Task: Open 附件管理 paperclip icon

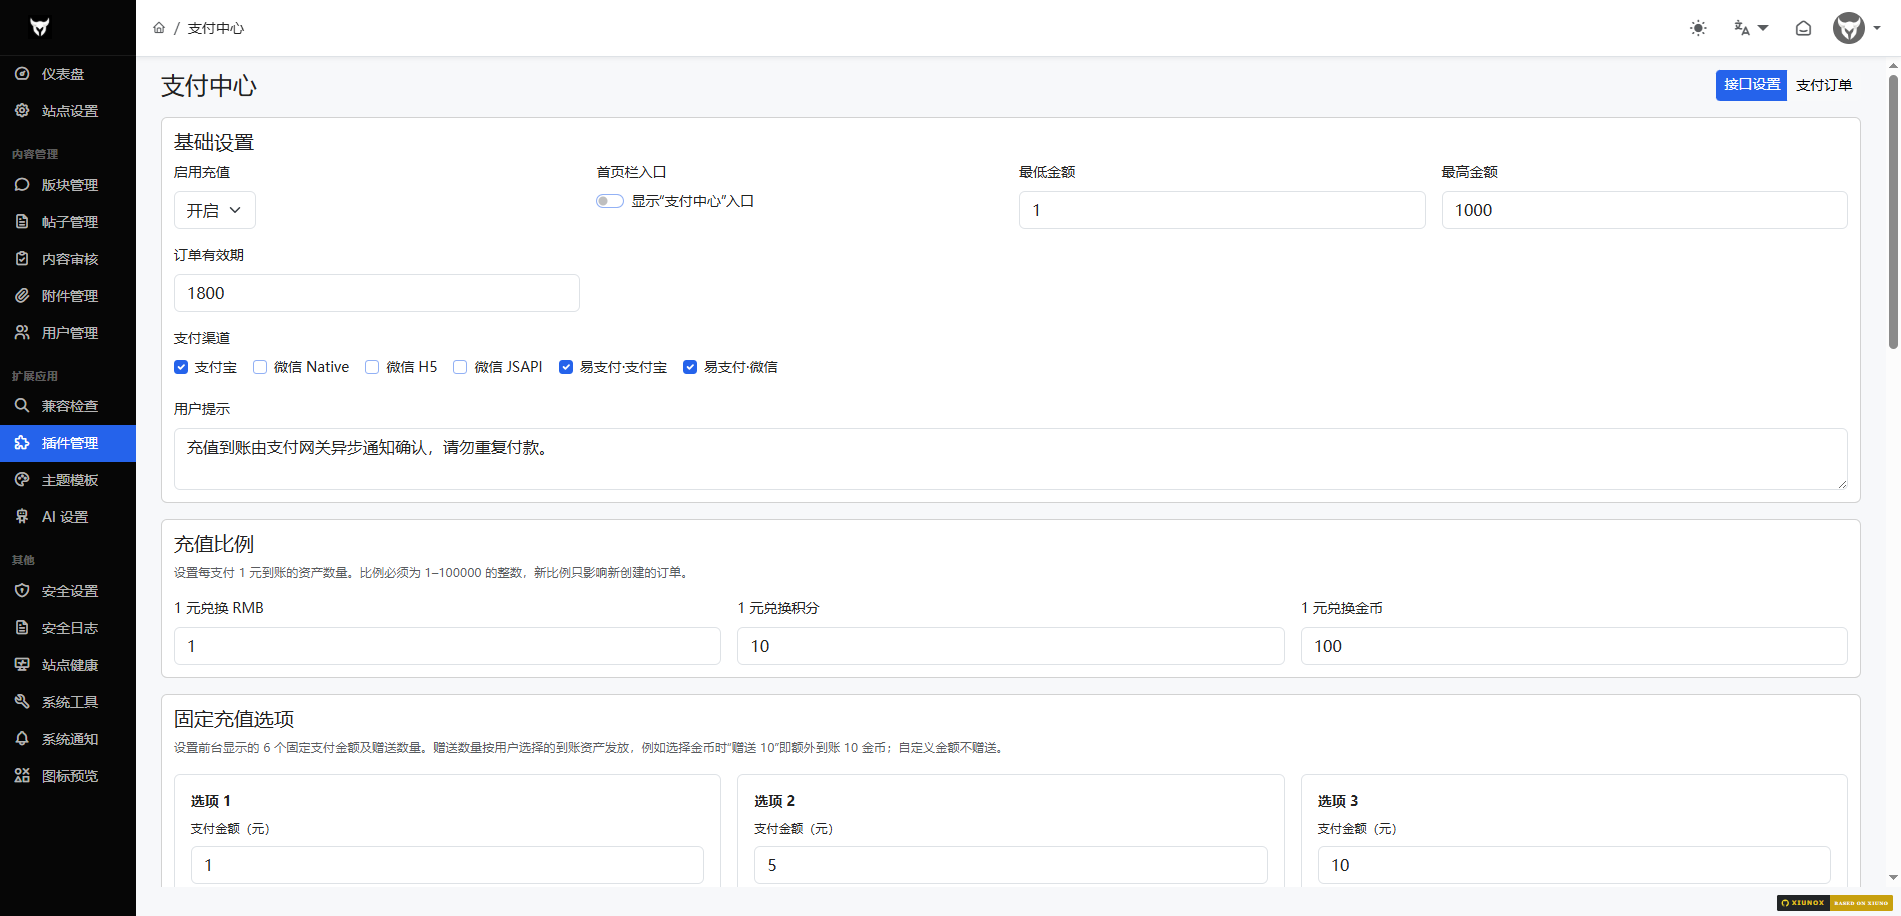Action: coord(22,296)
